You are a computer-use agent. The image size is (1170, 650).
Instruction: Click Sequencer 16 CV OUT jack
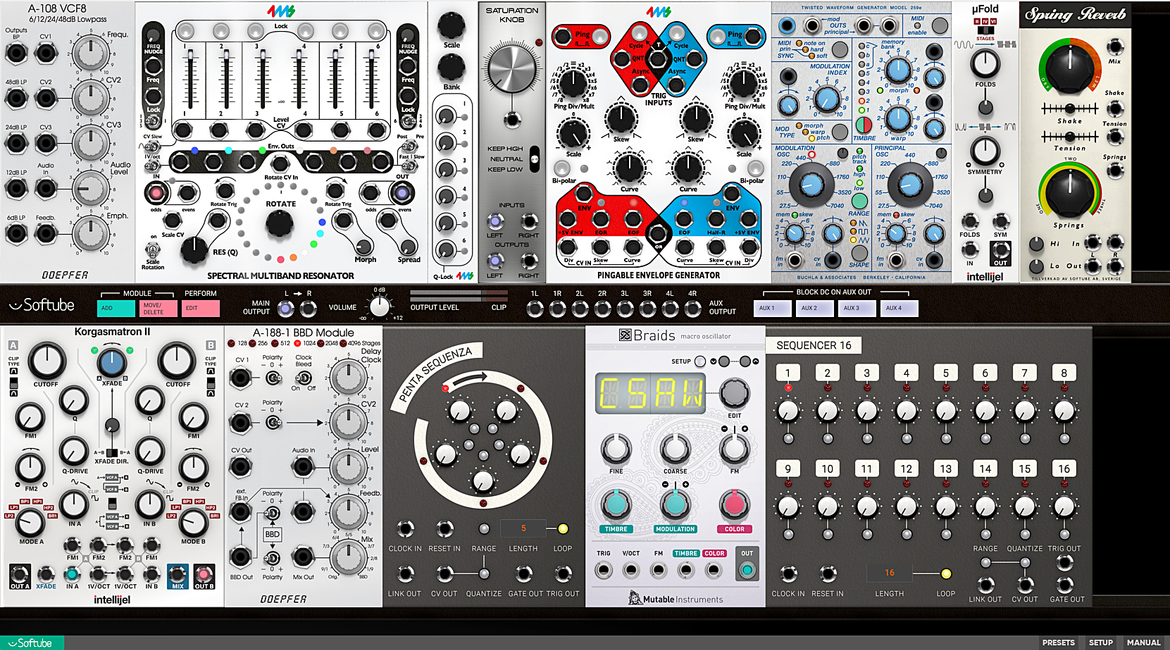pyautogui.click(x=1024, y=584)
